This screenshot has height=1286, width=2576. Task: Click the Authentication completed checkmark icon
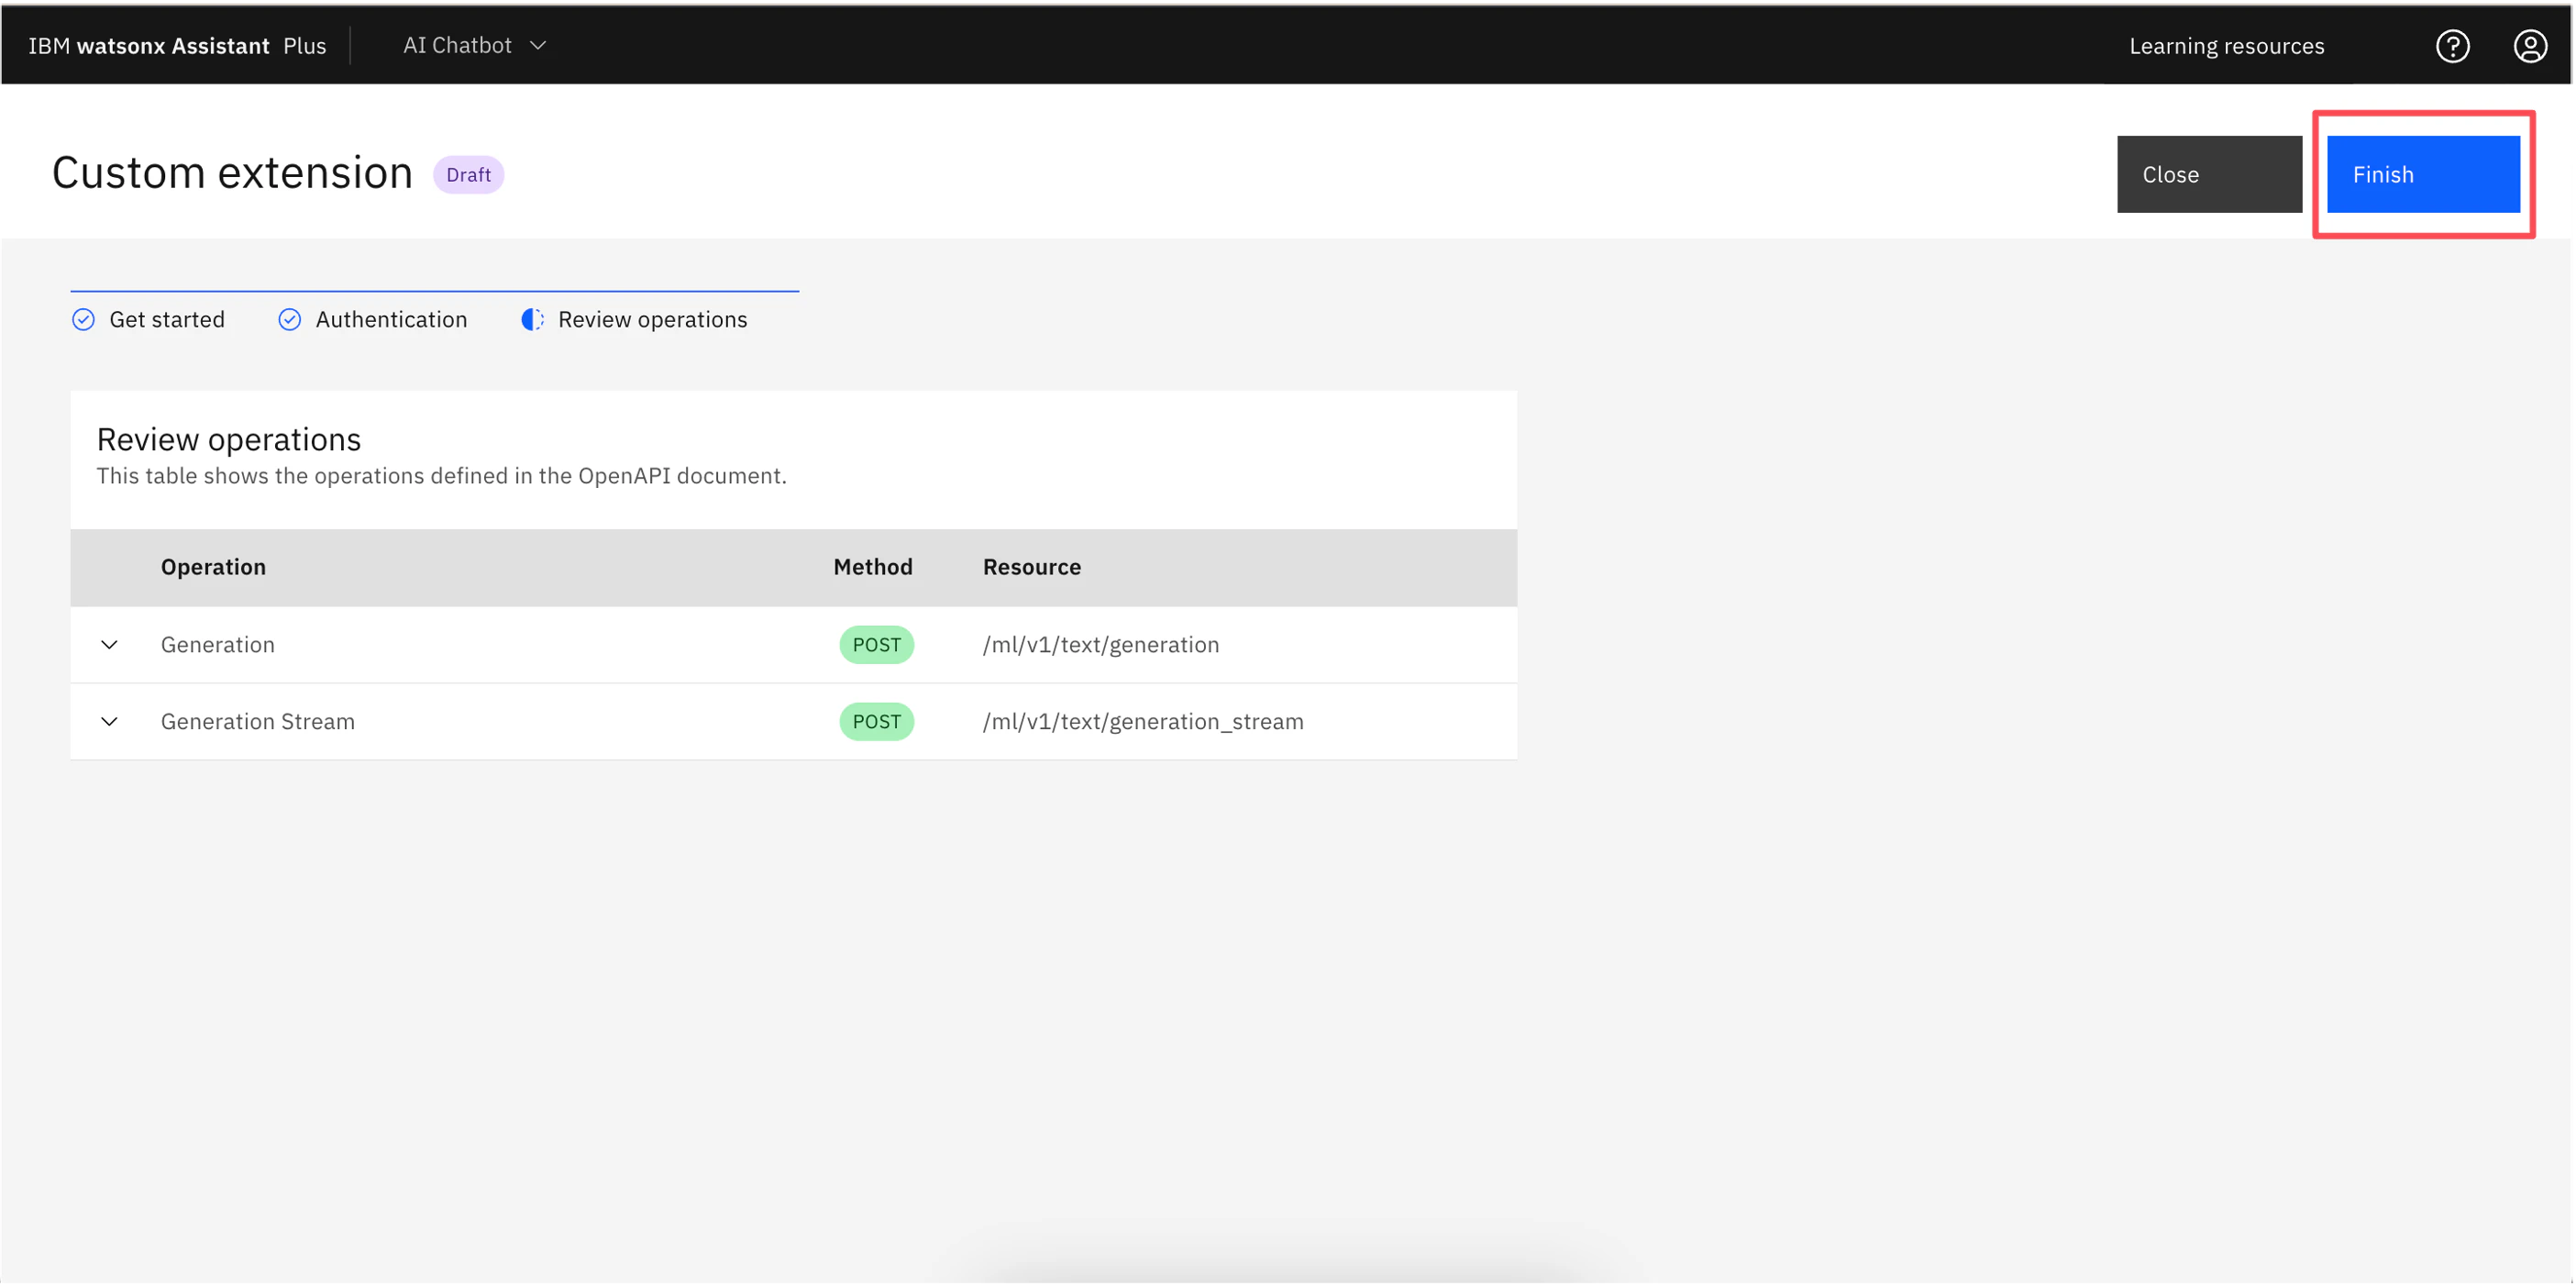pyautogui.click(x=289, y=320)
